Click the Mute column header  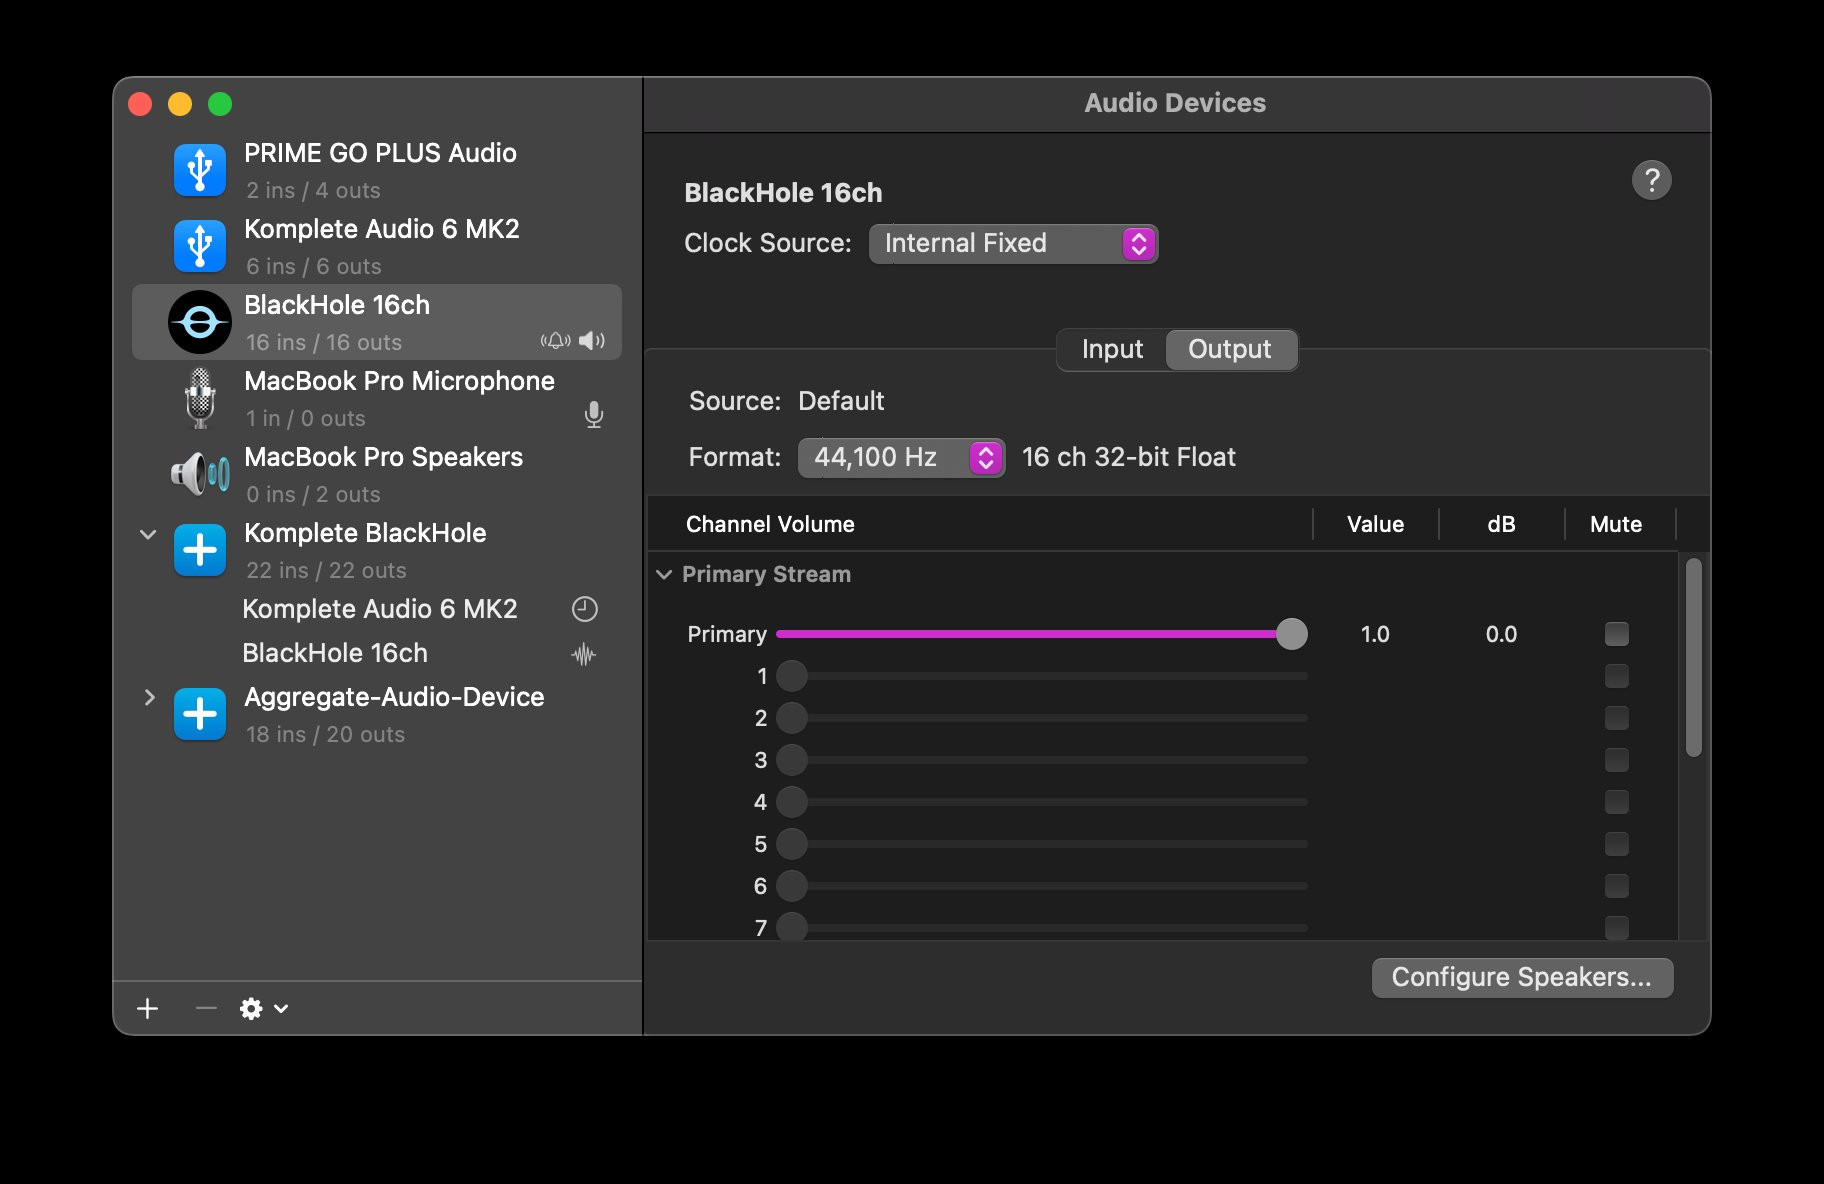click(x=1616, y=524)
